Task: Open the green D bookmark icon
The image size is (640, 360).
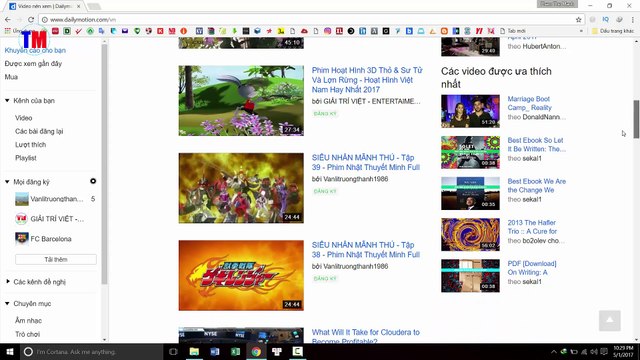Action: [x=67, y=31]
